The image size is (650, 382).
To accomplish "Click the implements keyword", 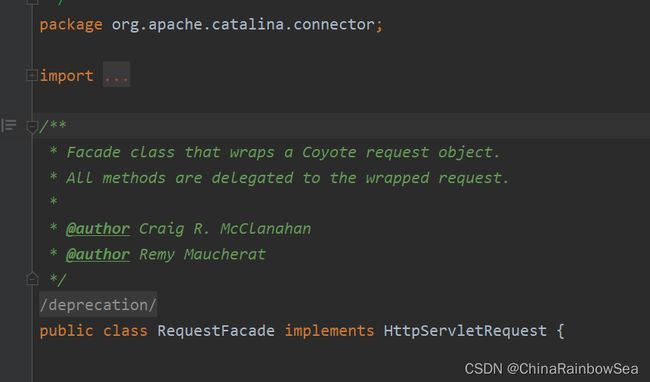I will 329,331.
